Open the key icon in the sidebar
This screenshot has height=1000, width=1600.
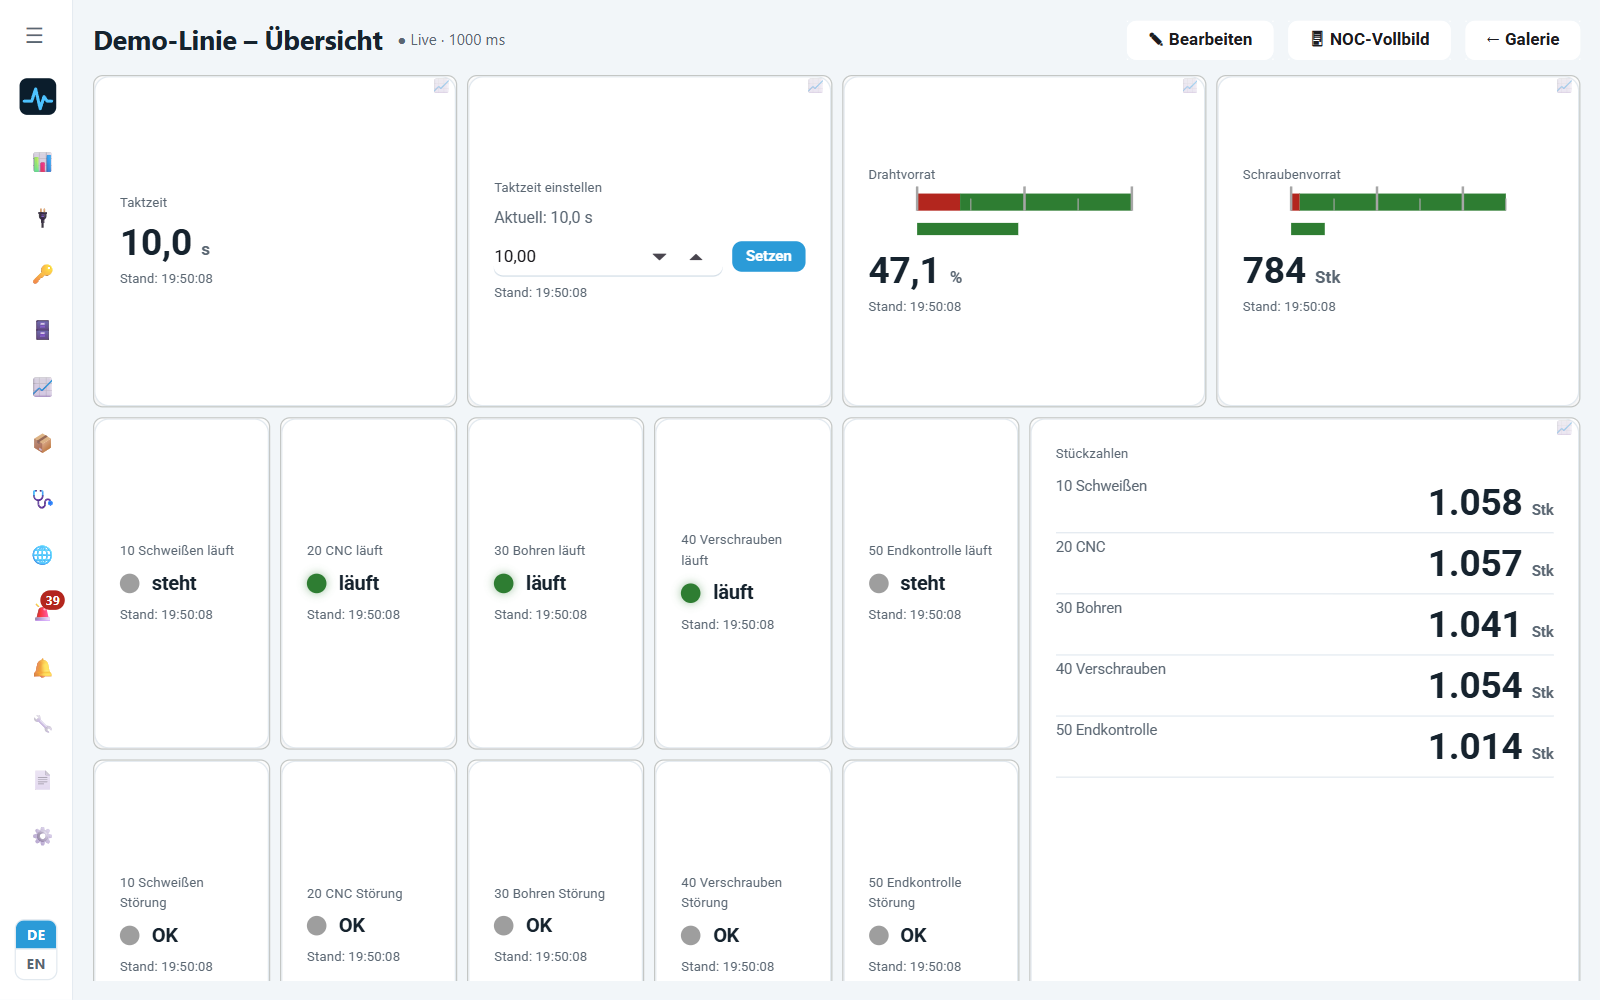[42, 274]
